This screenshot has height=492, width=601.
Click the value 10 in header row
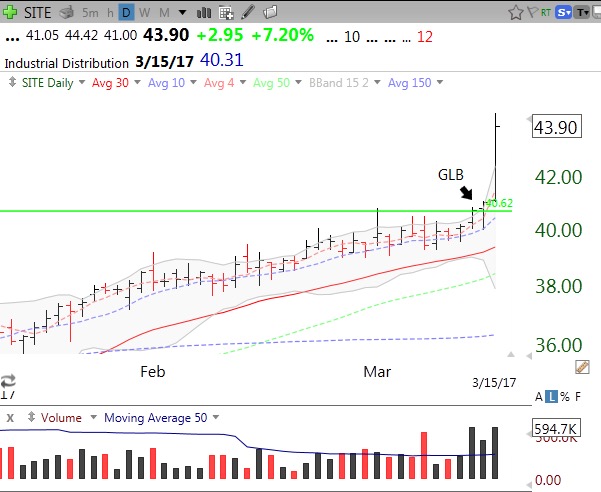click(x=352, y=37)
